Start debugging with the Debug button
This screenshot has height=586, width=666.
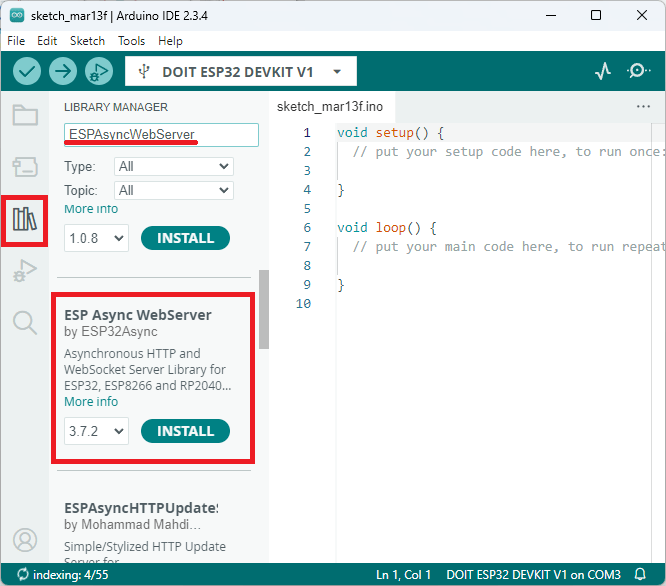[98, 71]
